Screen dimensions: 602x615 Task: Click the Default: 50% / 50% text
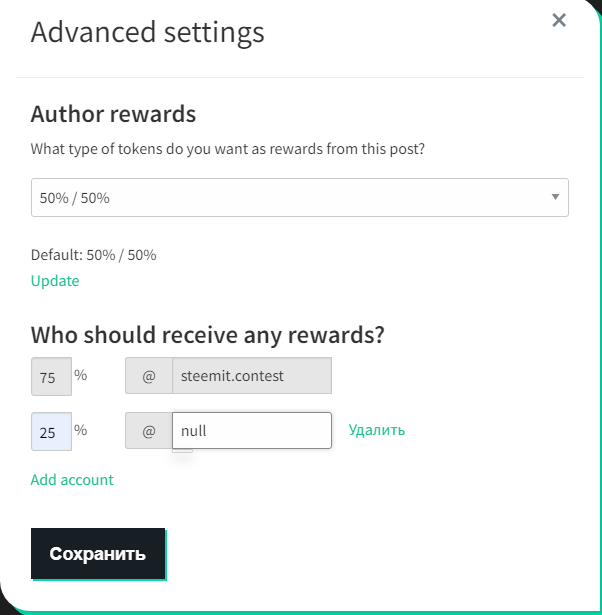tap(94, 255)
